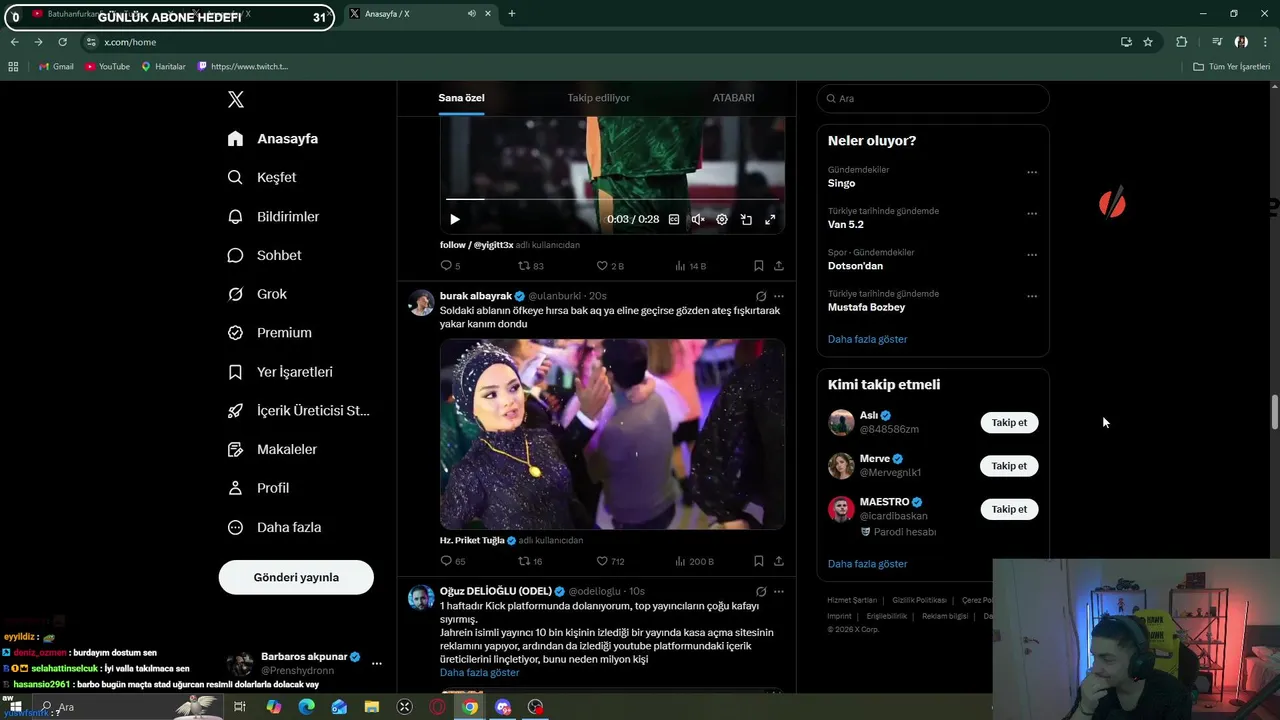Switch to the ATABARI tab
This screenshot has width=1280, height=720.
coord(733,98)
